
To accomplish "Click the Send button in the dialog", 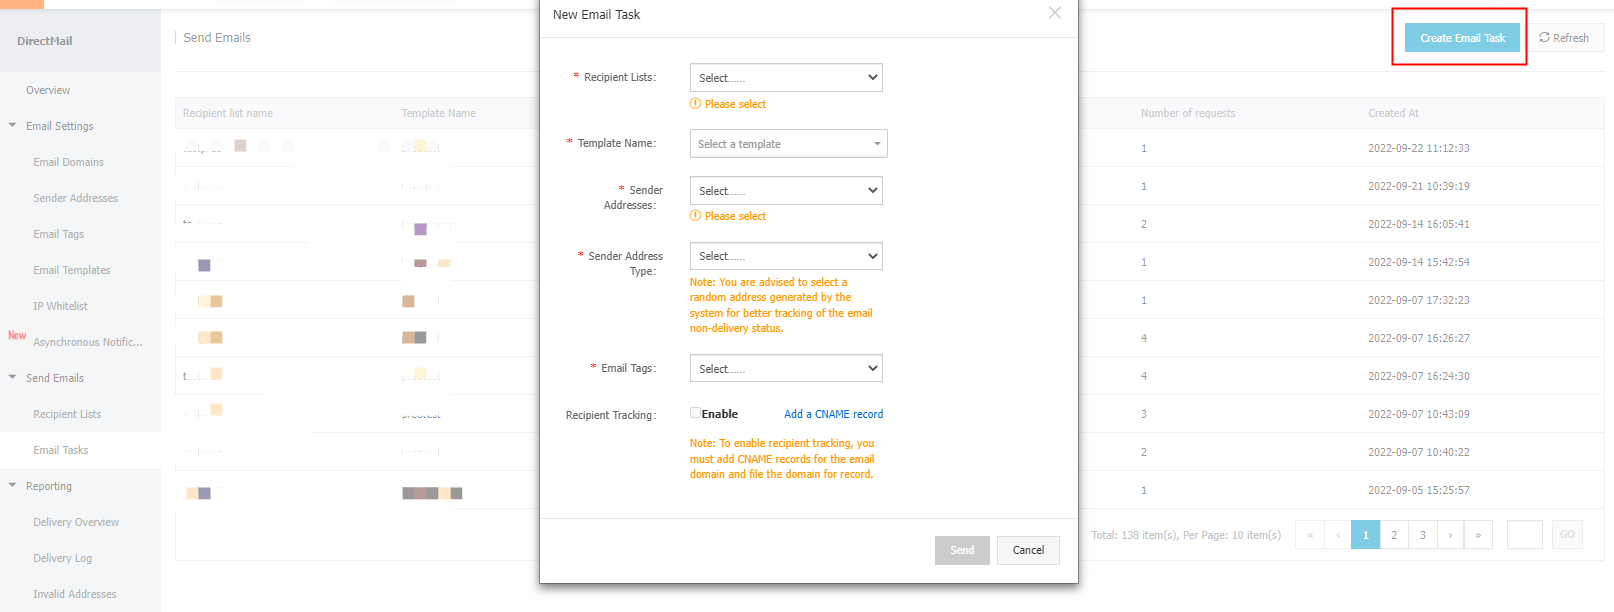I will 962,550.
